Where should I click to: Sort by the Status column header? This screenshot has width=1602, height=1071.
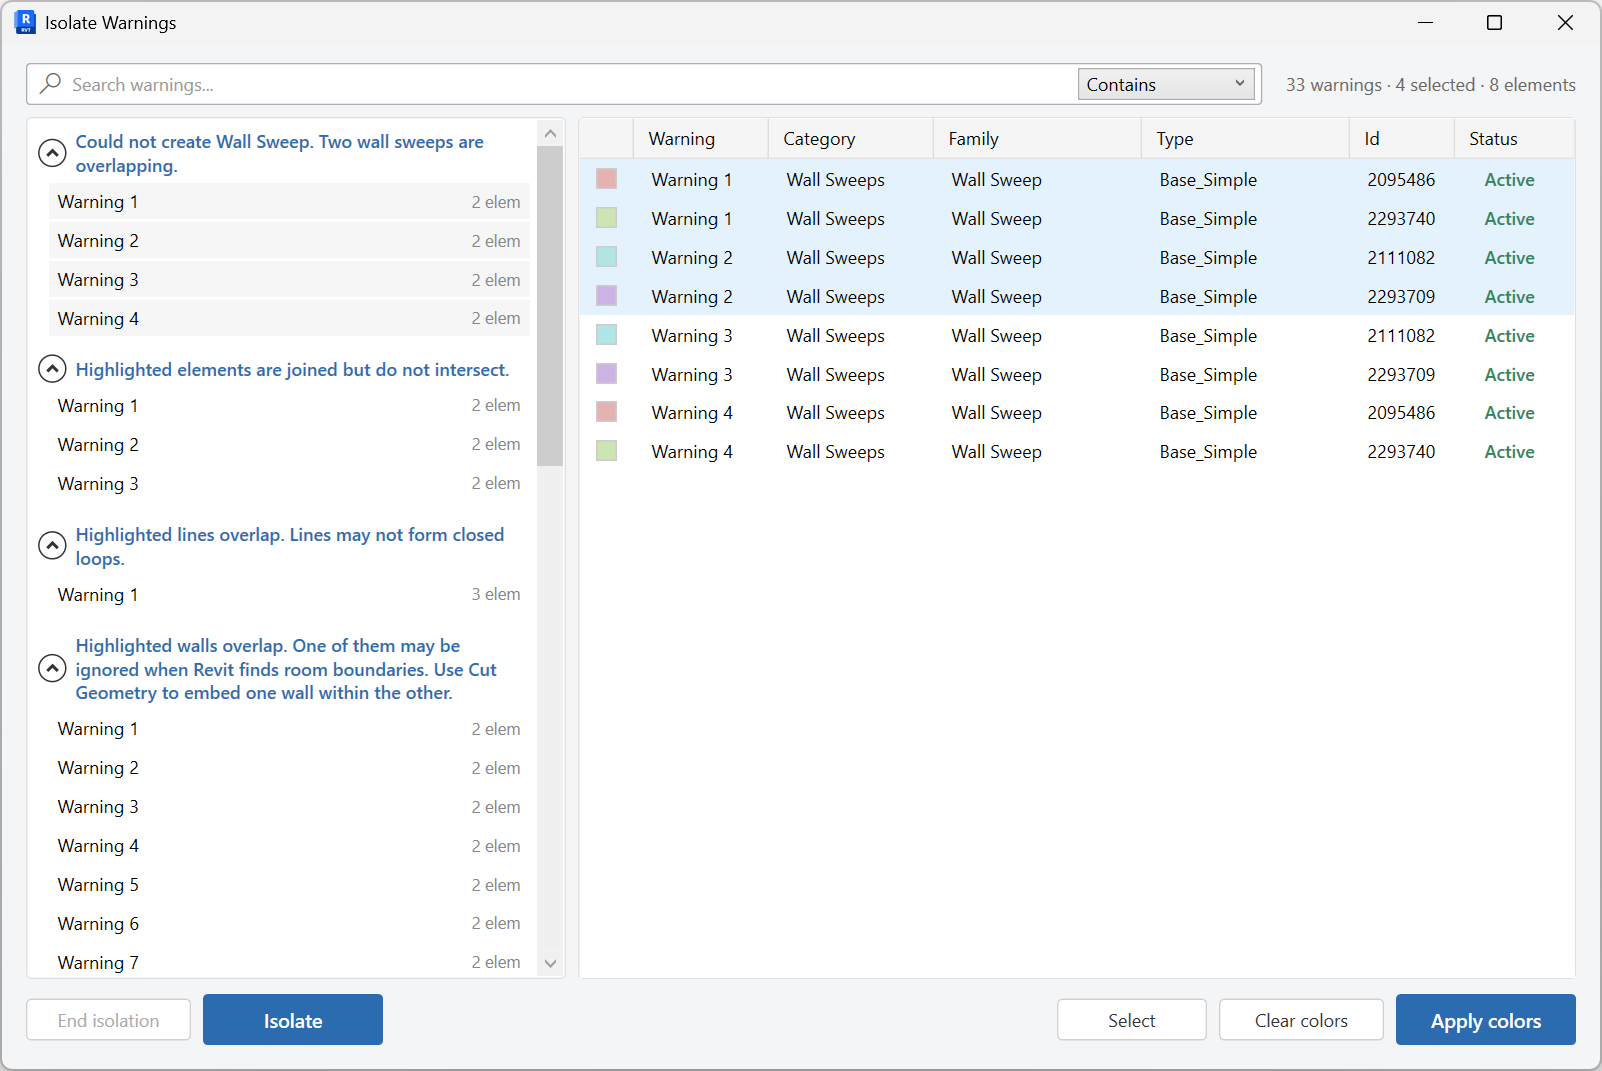point(1514,139)
